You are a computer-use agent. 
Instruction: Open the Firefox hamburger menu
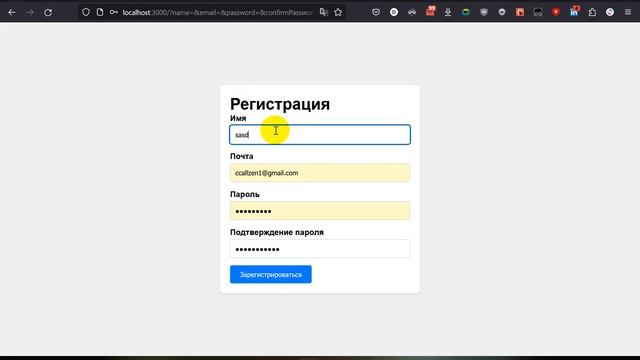628,12
